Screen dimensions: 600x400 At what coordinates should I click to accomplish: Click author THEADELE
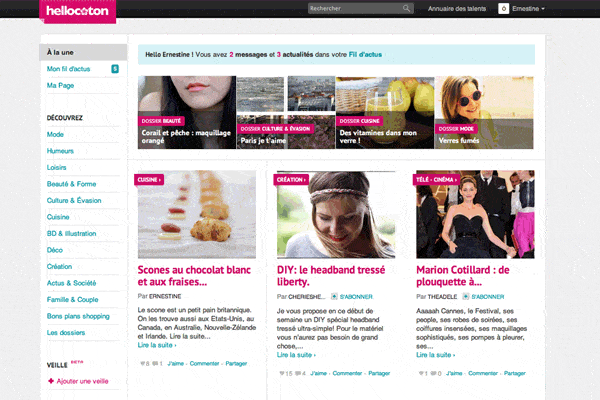[x=442, y=297]
